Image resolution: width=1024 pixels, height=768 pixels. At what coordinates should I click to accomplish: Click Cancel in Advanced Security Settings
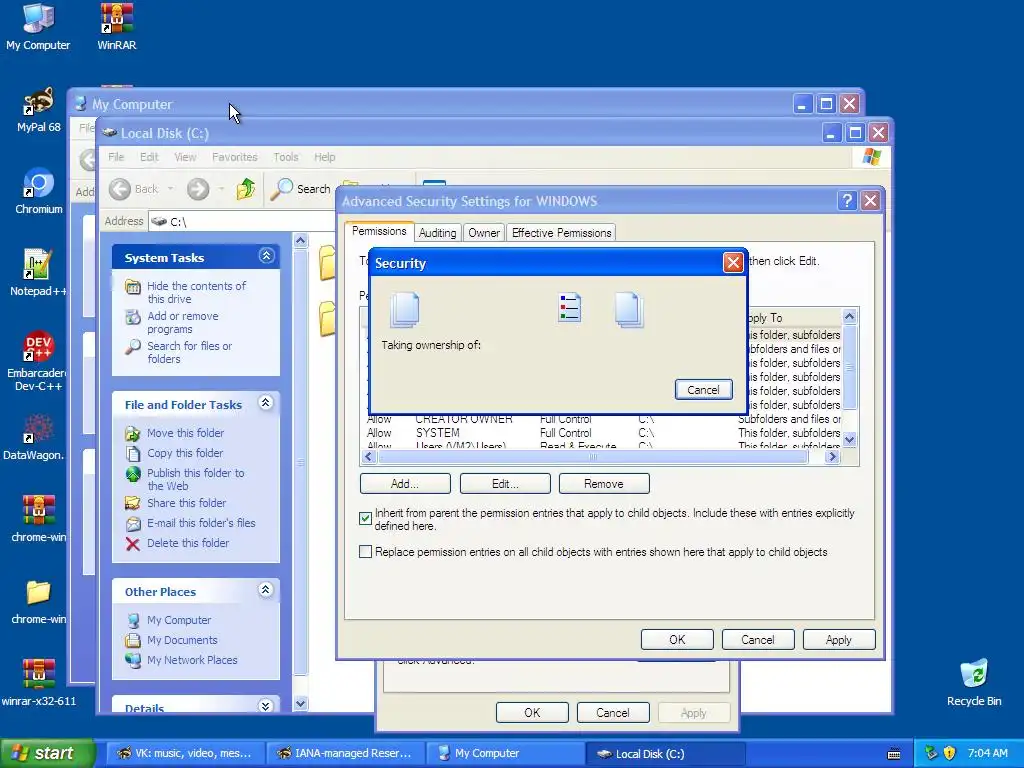pyautogui.click(x=758, y=640)
